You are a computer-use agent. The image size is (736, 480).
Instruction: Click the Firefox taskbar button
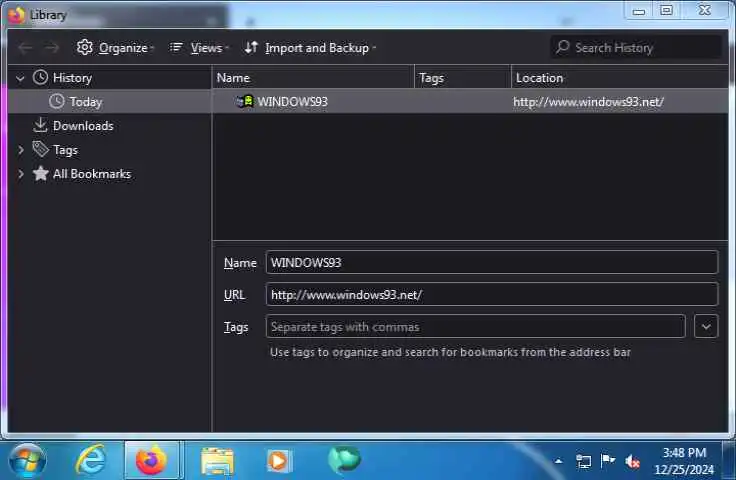pyautogui.click(x=151, y=460)
